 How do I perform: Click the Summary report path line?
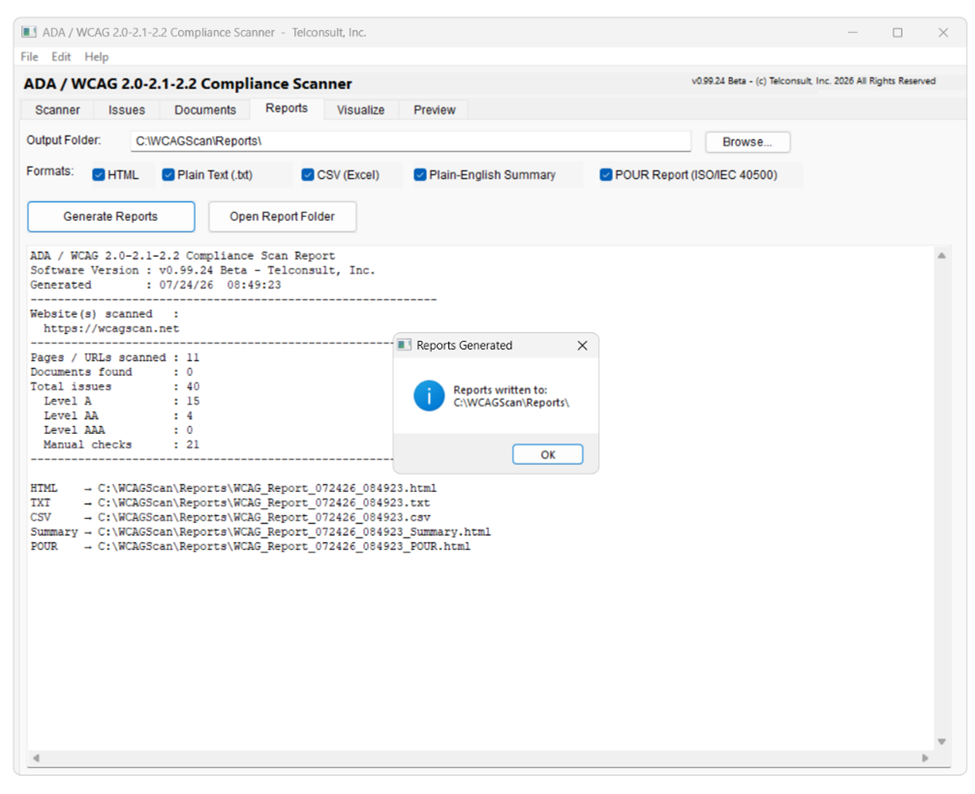pos(261,532)
